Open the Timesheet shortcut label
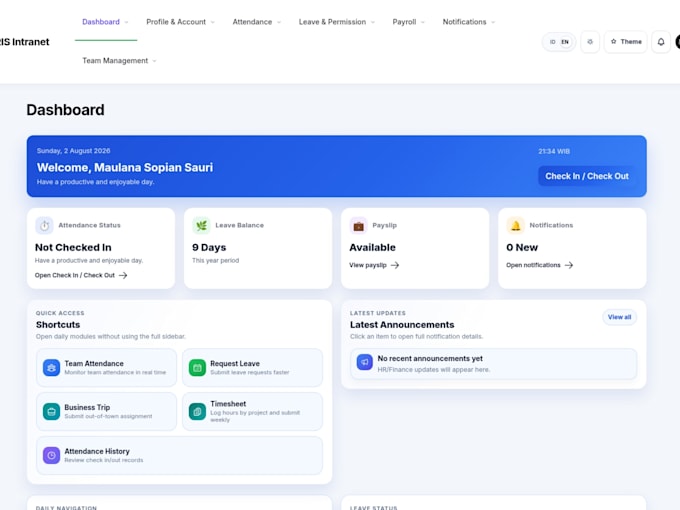 click(228, 404)
